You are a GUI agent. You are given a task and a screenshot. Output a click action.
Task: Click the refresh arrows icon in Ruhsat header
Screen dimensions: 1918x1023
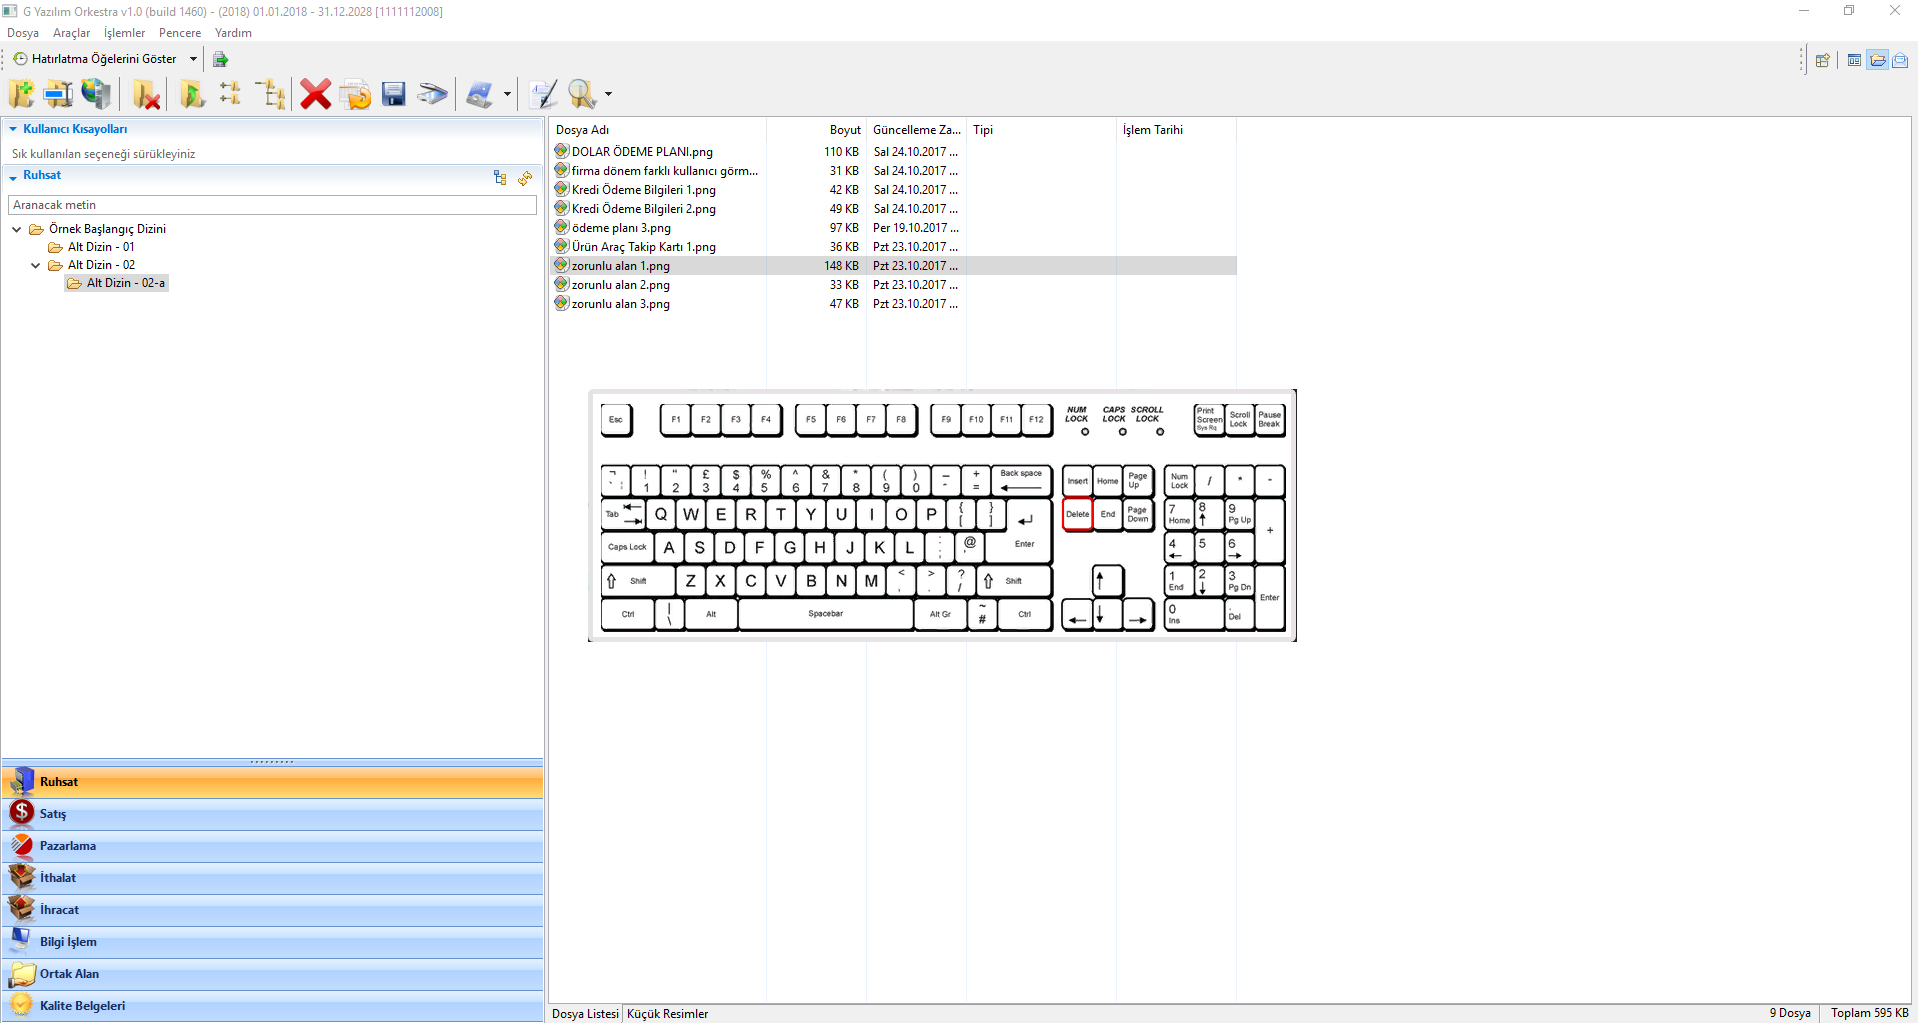pos(525,178)
